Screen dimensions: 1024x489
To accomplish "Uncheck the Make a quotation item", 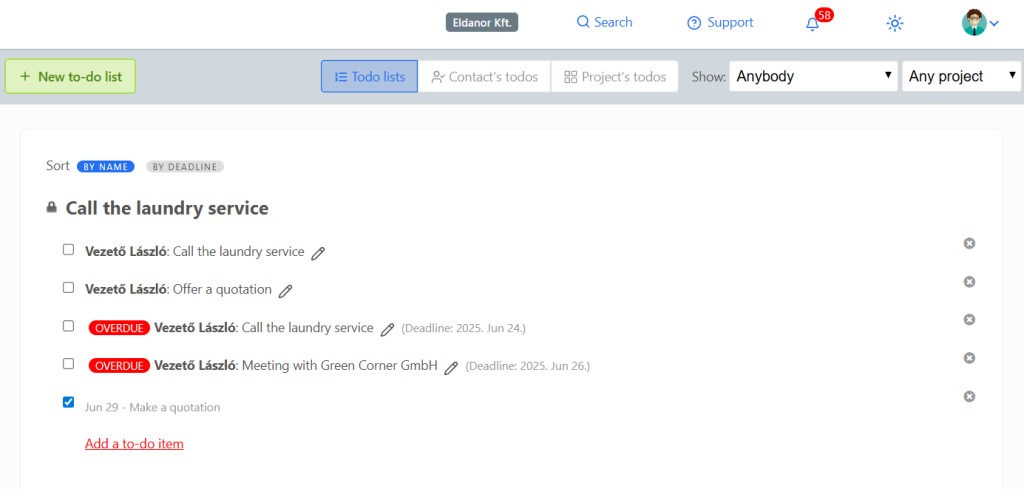I will tap(68, 402).
